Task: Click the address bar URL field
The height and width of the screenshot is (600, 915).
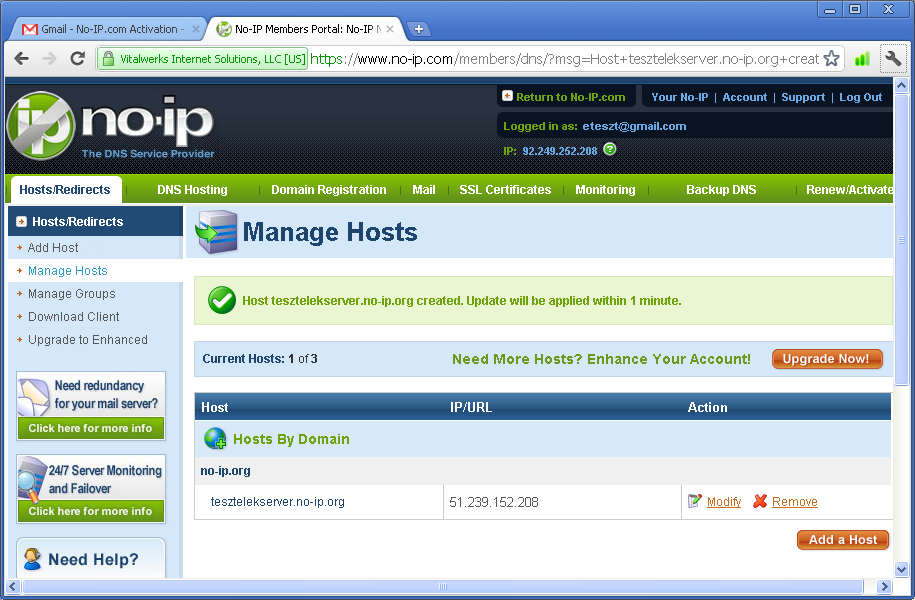Action: point(560,59)
